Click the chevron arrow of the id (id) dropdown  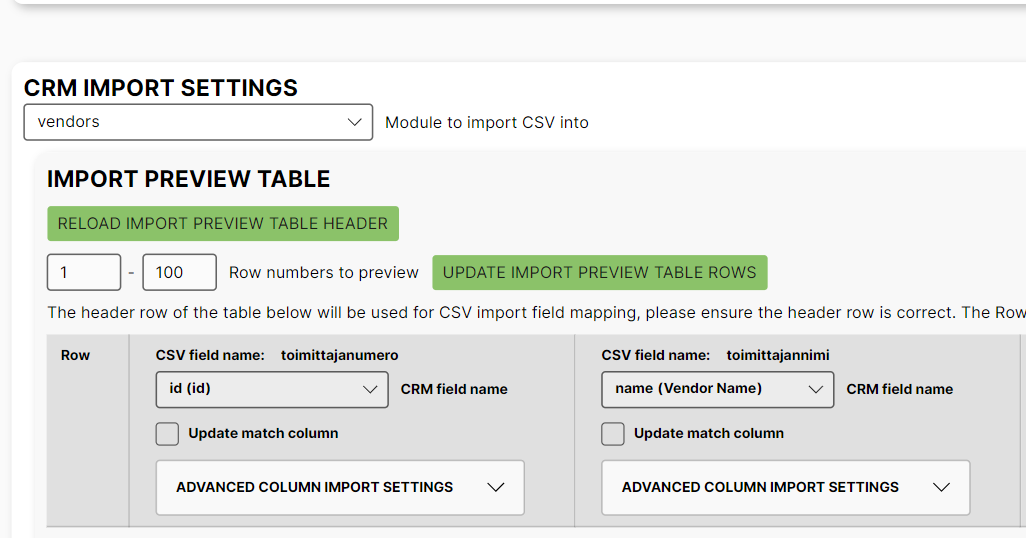click(369, 389)
